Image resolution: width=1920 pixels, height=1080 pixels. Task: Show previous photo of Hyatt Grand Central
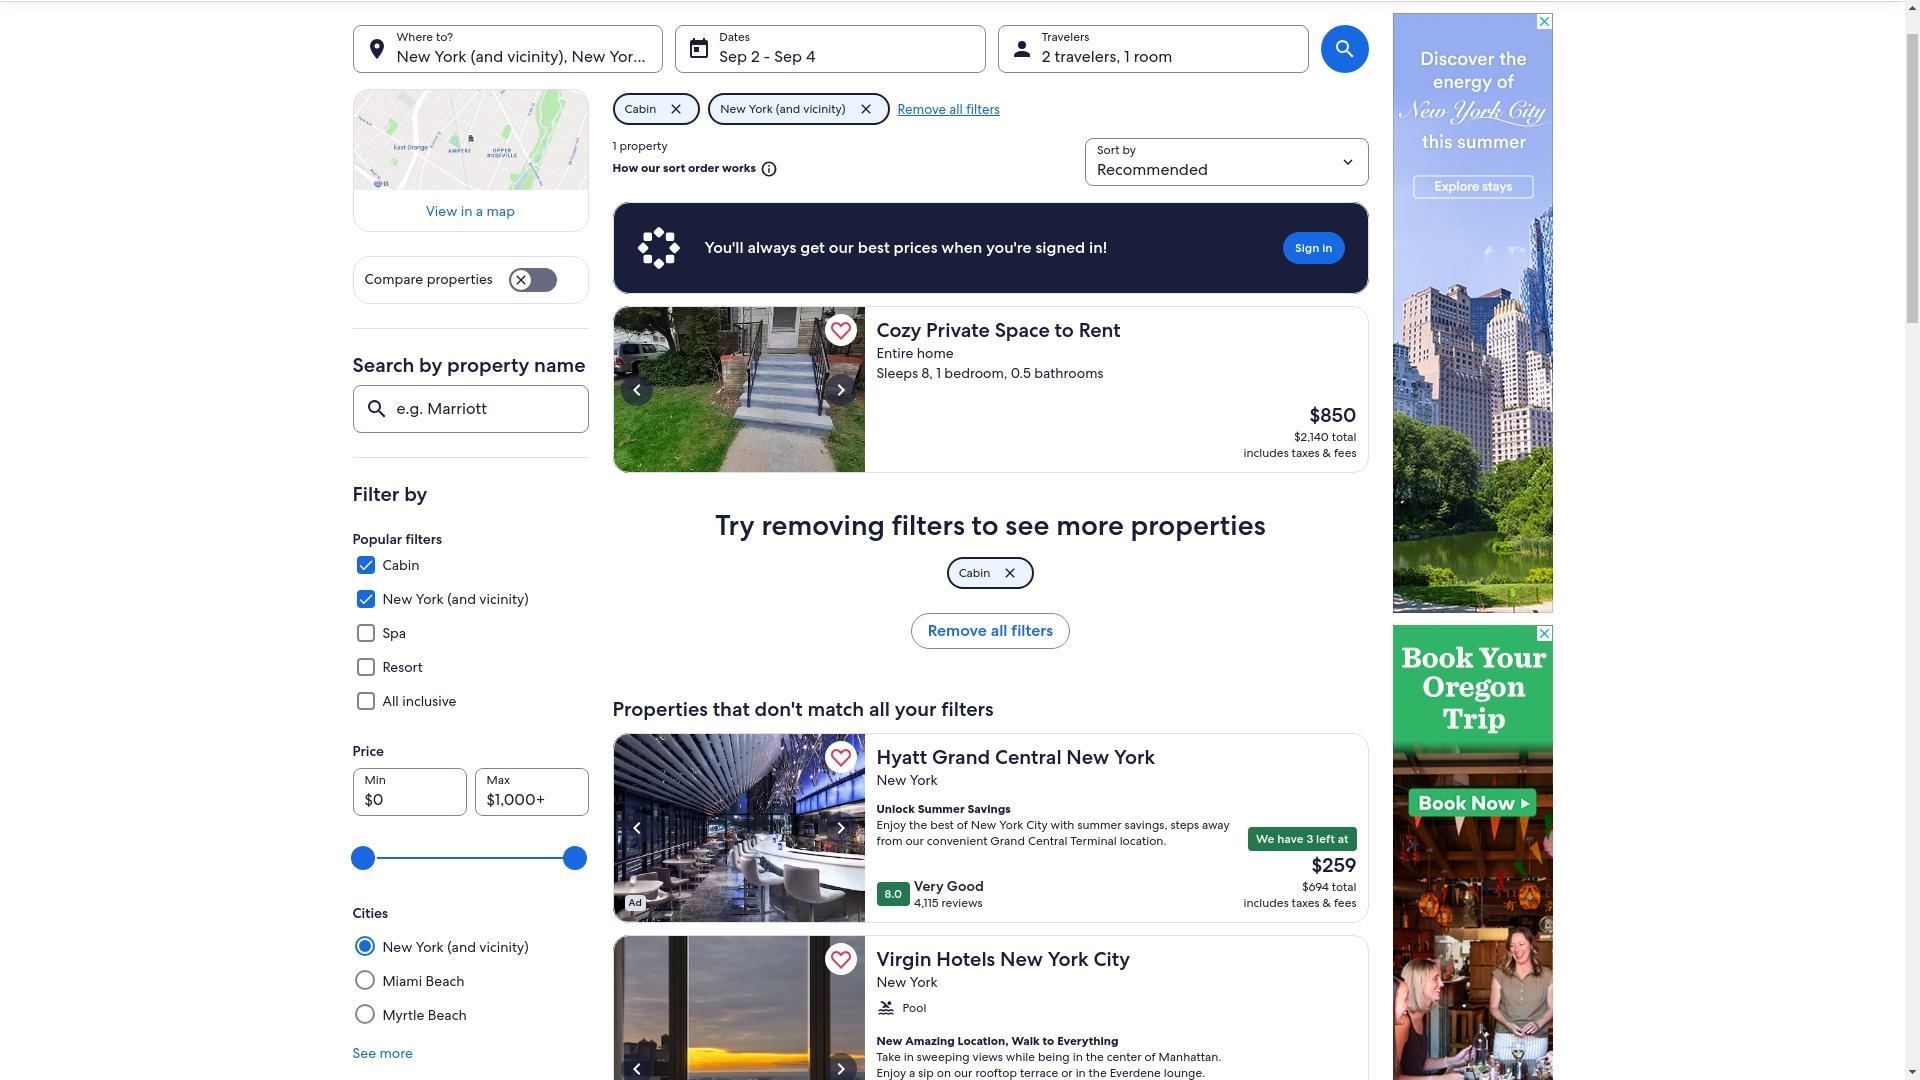pos(637,828)
